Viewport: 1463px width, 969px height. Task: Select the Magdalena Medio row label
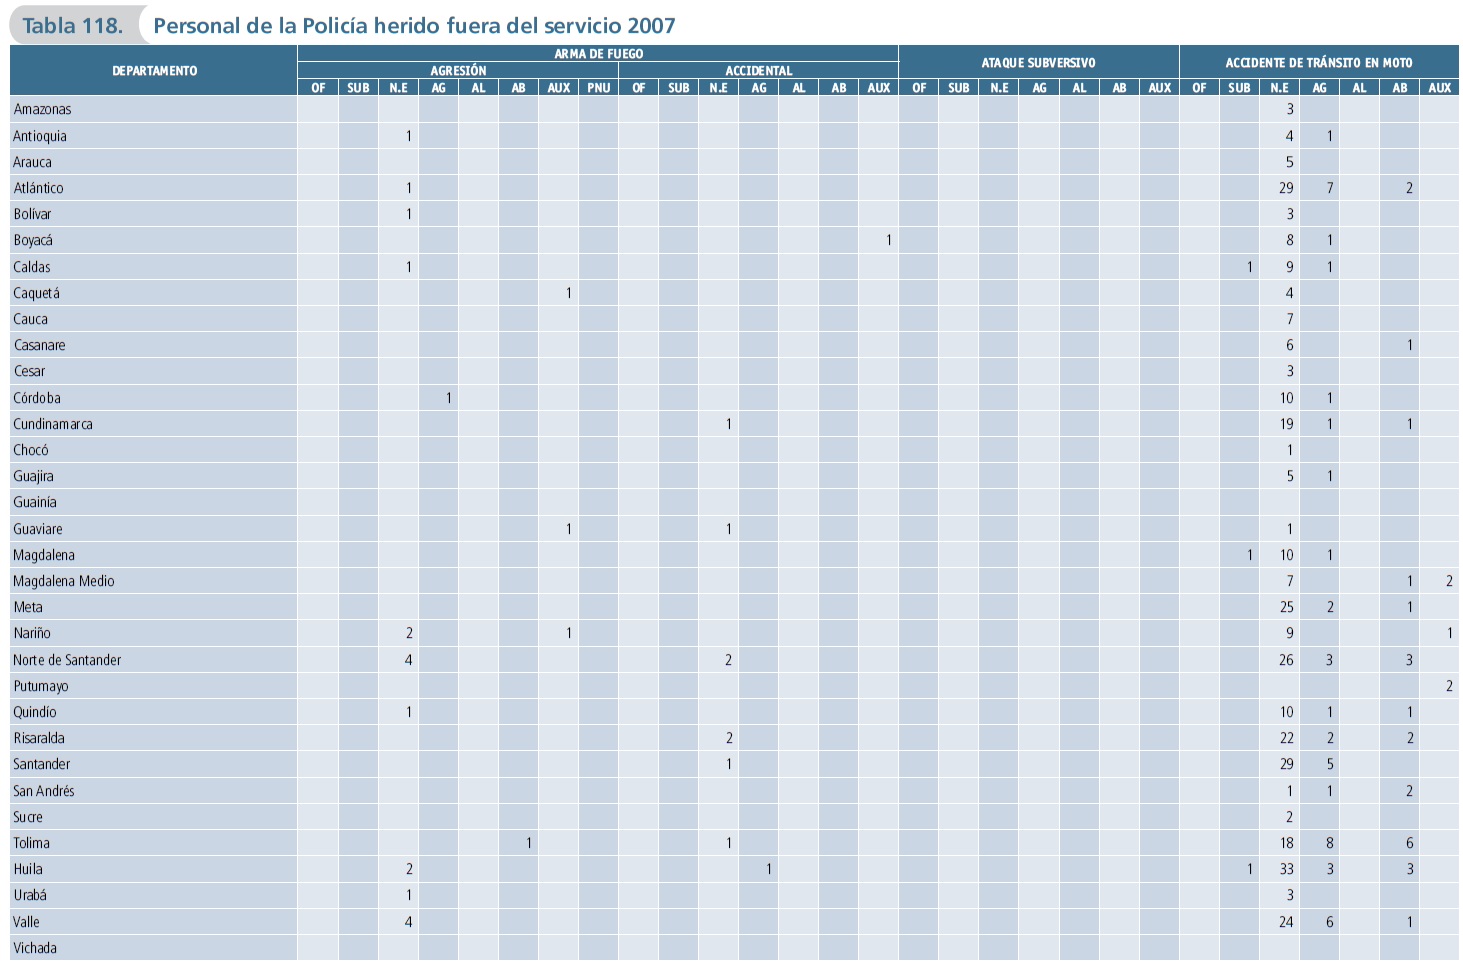tap(64, 581)
